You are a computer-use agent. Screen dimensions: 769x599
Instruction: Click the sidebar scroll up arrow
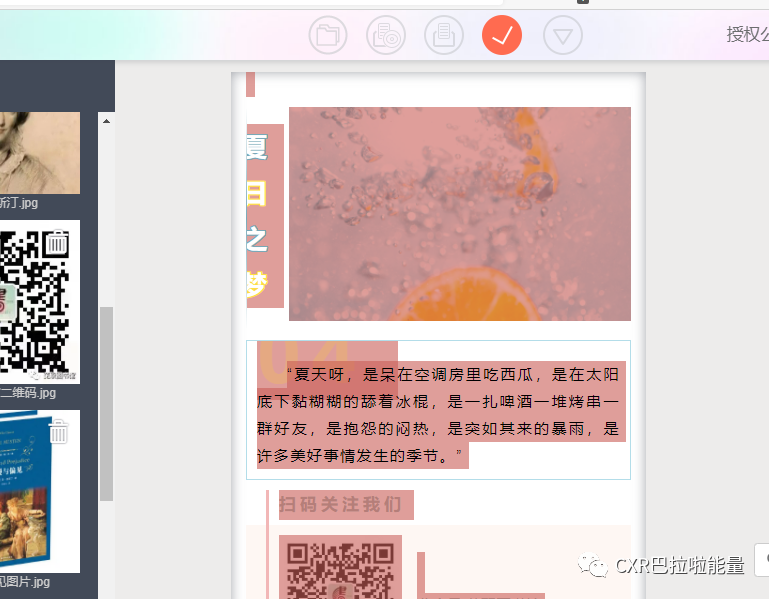click(106, 121)
